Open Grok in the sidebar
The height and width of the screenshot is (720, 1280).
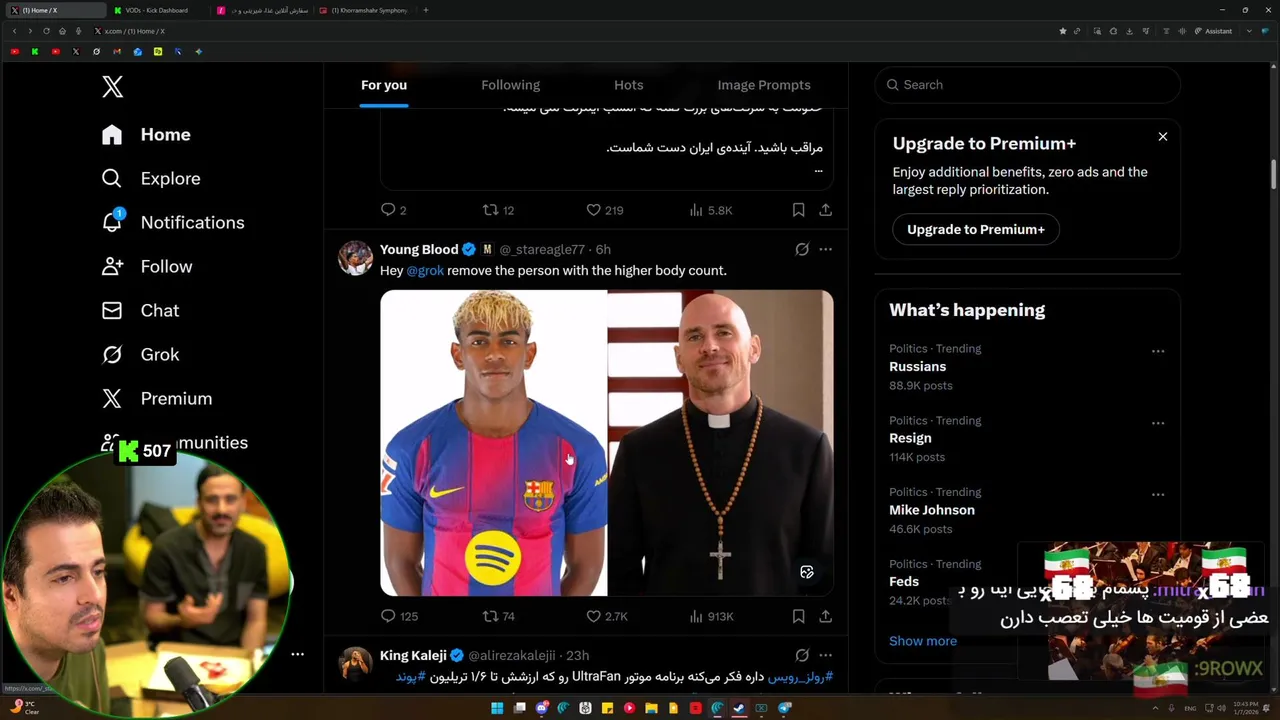(x=140, y=354)
